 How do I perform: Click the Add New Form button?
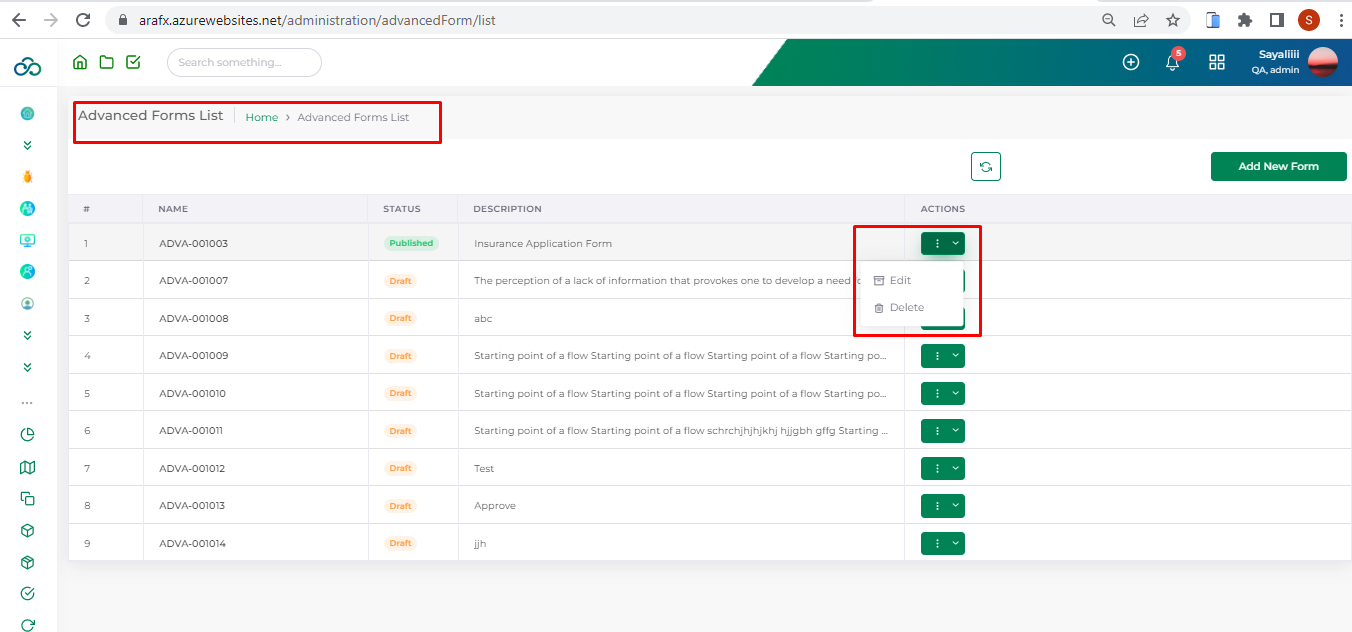(1278, 167)
